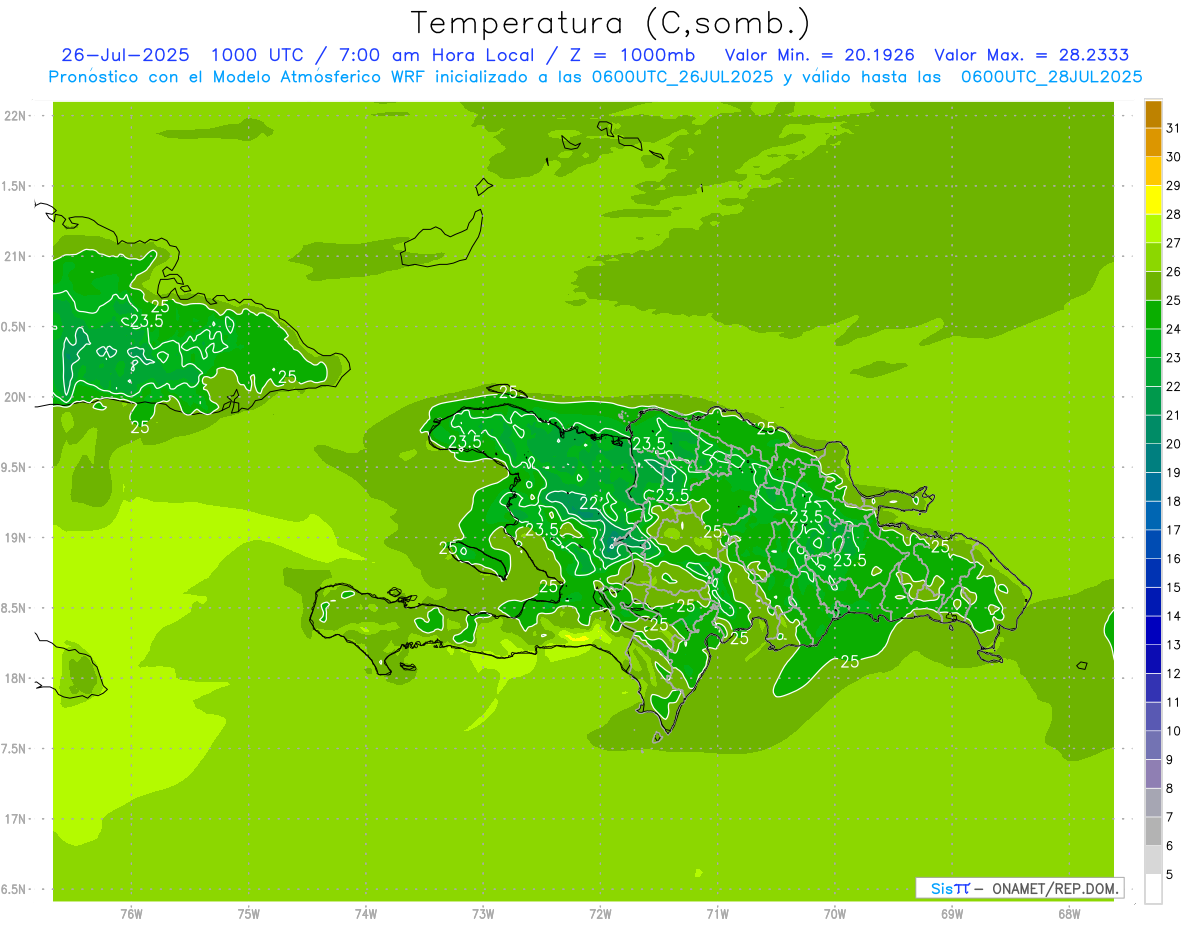1200x927 pixels.
Task: Click the "Valor Max. = 28.2333" readout
Action: pyautogui.click(x=1031, y=55)
